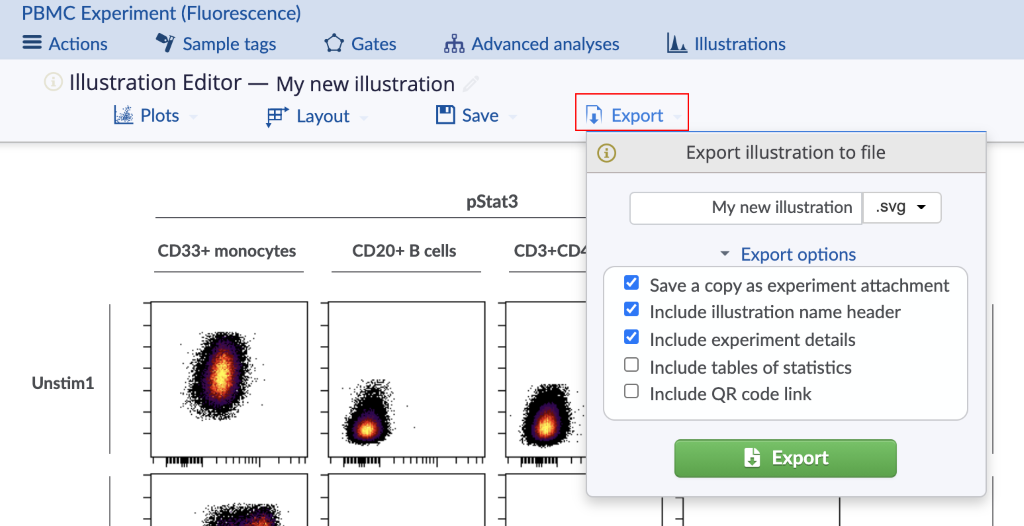This screenshot has width=1024, height=526.
Task: Click the pentagon Gates icon
Action: click(x=334, y=44)
